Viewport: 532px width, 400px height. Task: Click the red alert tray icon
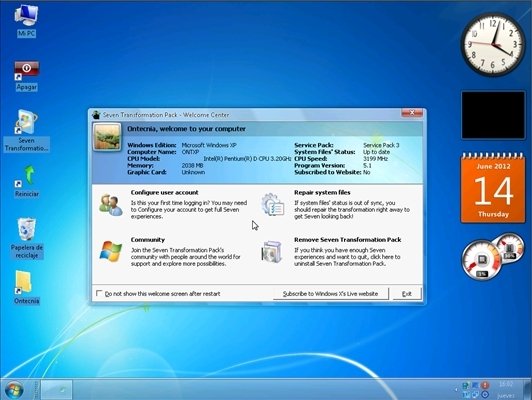point(485,385)
